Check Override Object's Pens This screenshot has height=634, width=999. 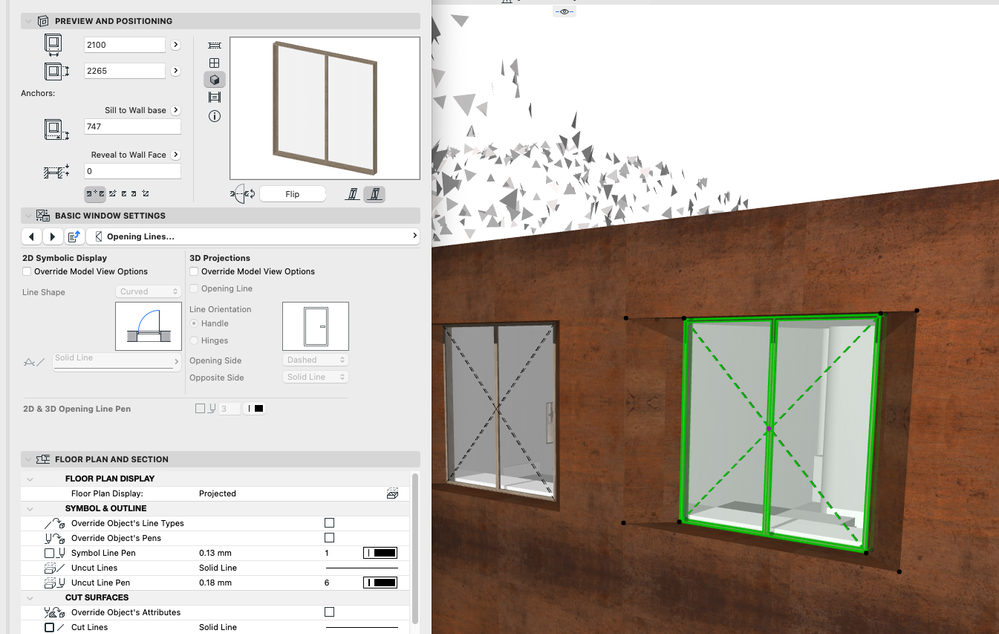[x=329, y=538]
